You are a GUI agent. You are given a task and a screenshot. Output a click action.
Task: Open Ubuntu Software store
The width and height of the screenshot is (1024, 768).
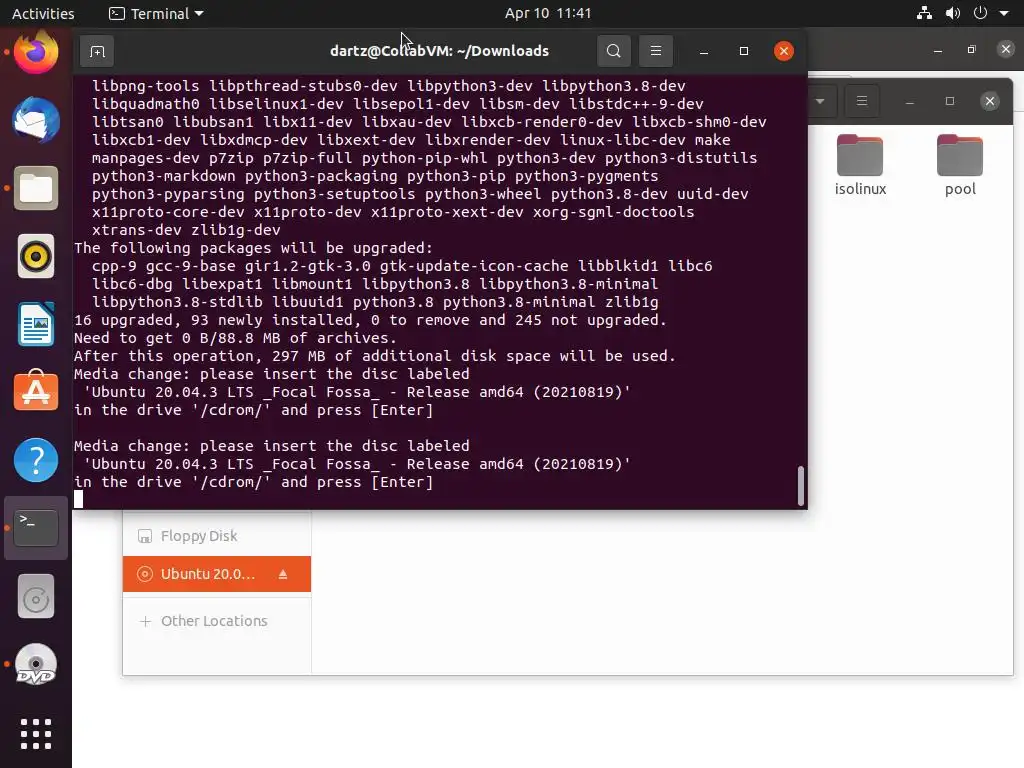tap(36, 392)
